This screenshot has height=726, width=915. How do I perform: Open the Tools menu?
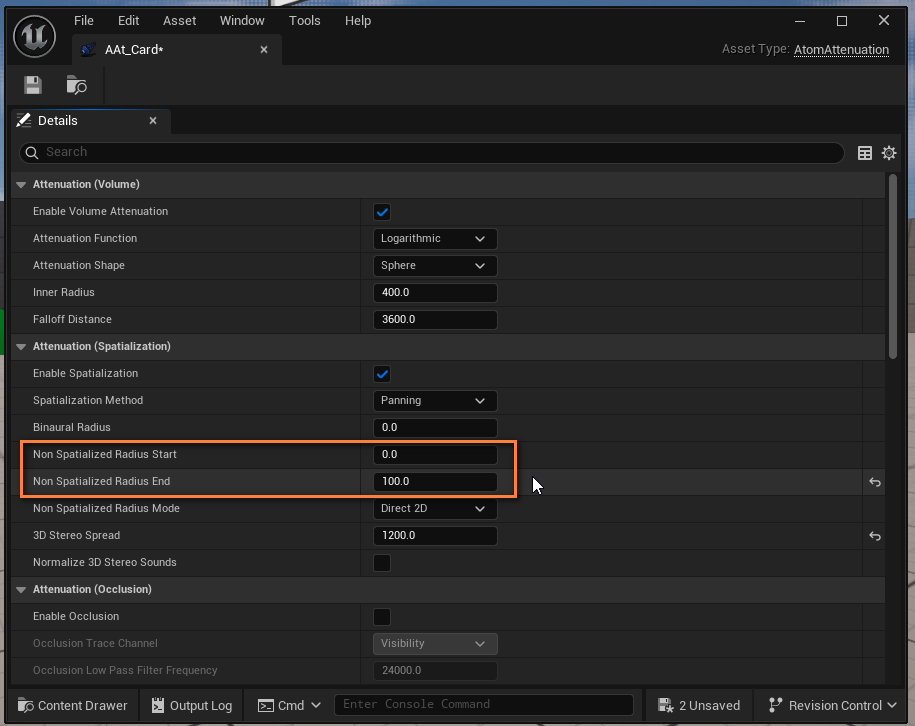point(305,20)
